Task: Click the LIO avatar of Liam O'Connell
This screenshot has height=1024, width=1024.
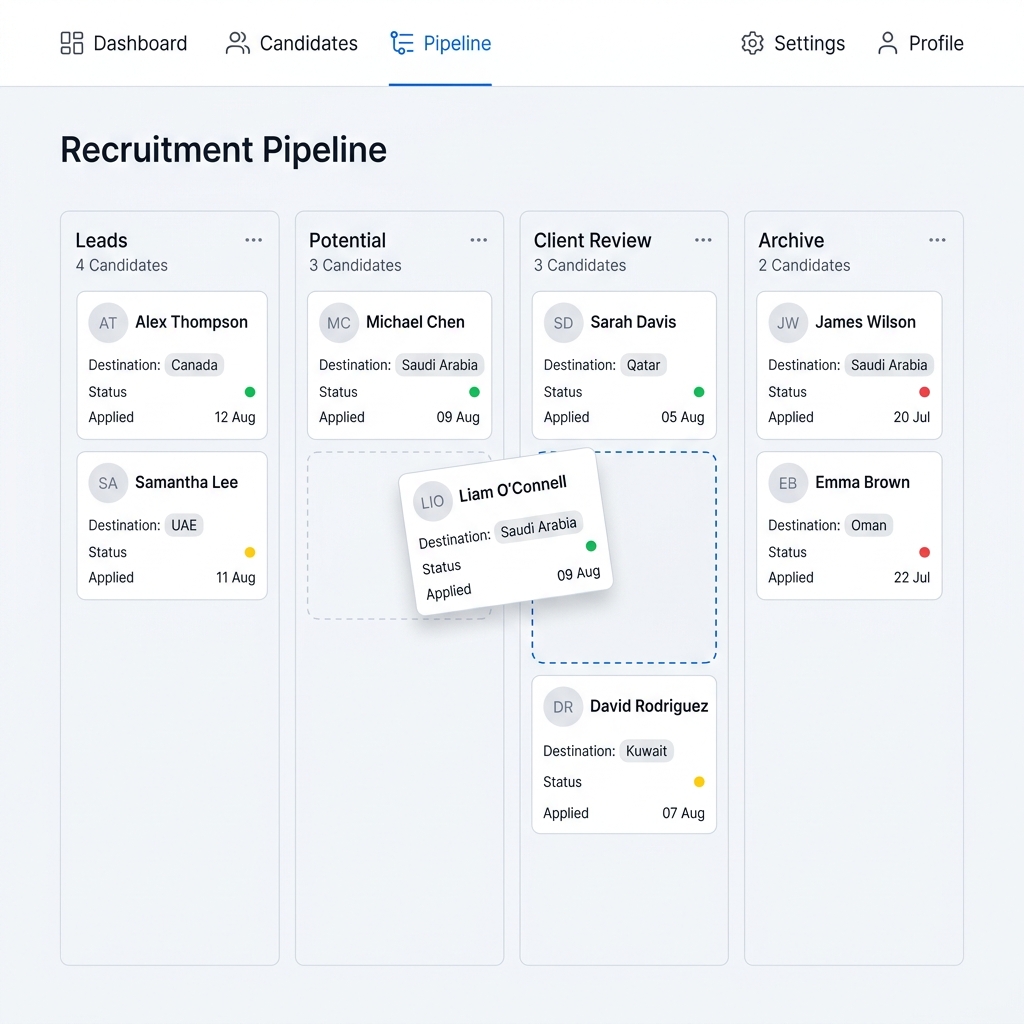Action: pos(432,502)
